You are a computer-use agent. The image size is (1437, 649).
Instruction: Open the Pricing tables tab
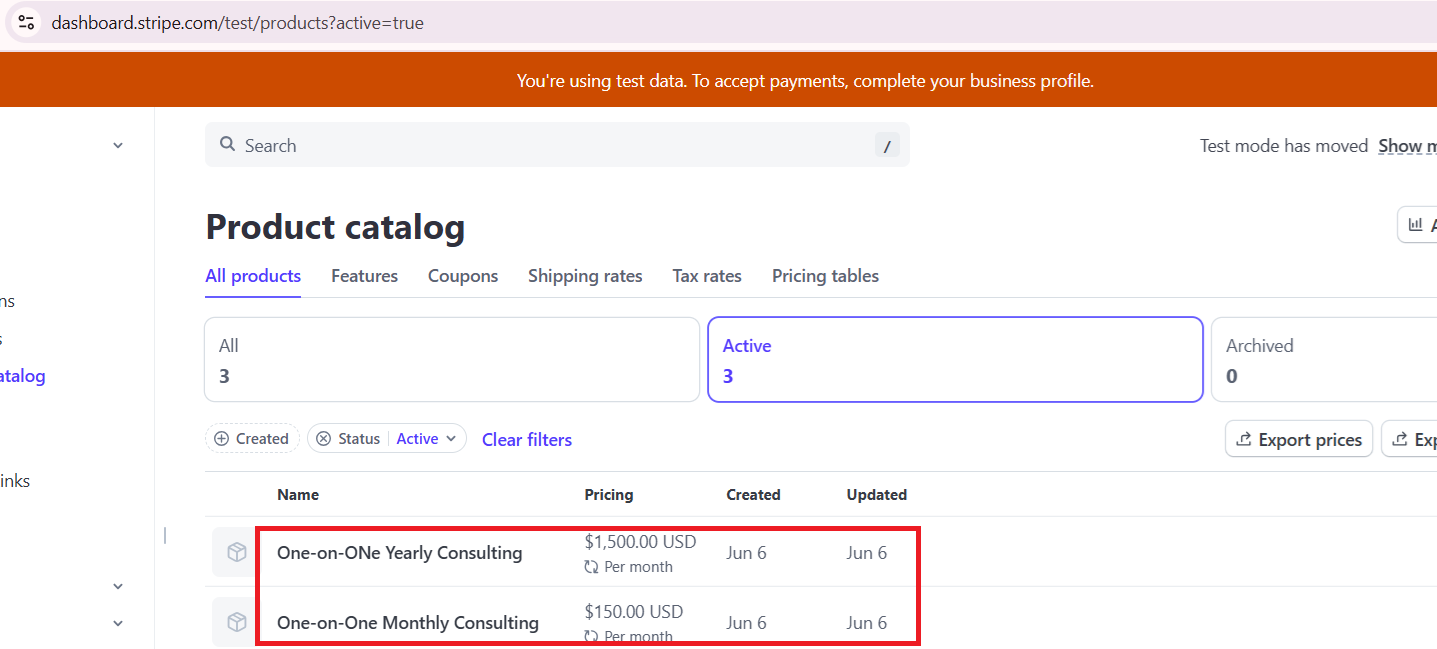825,276
